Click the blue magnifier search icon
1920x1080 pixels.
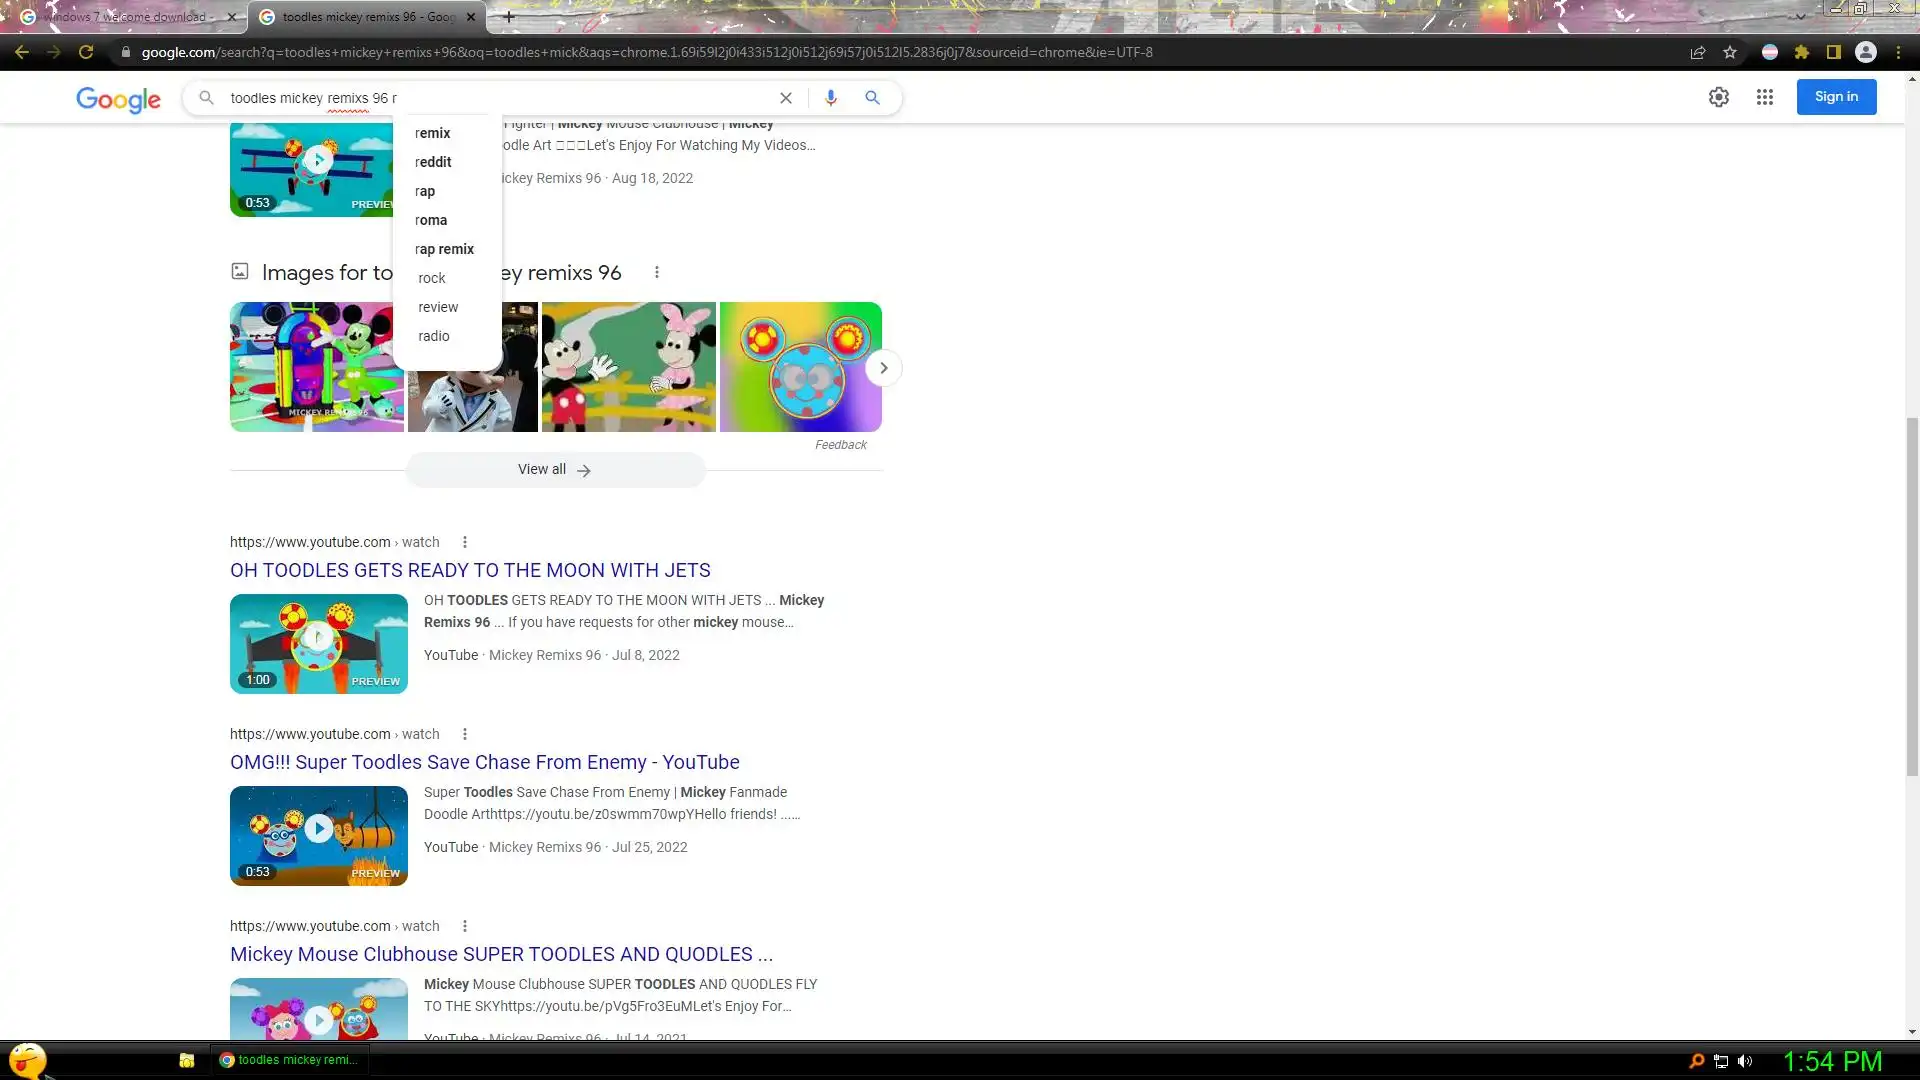click(x=872, y=98)
